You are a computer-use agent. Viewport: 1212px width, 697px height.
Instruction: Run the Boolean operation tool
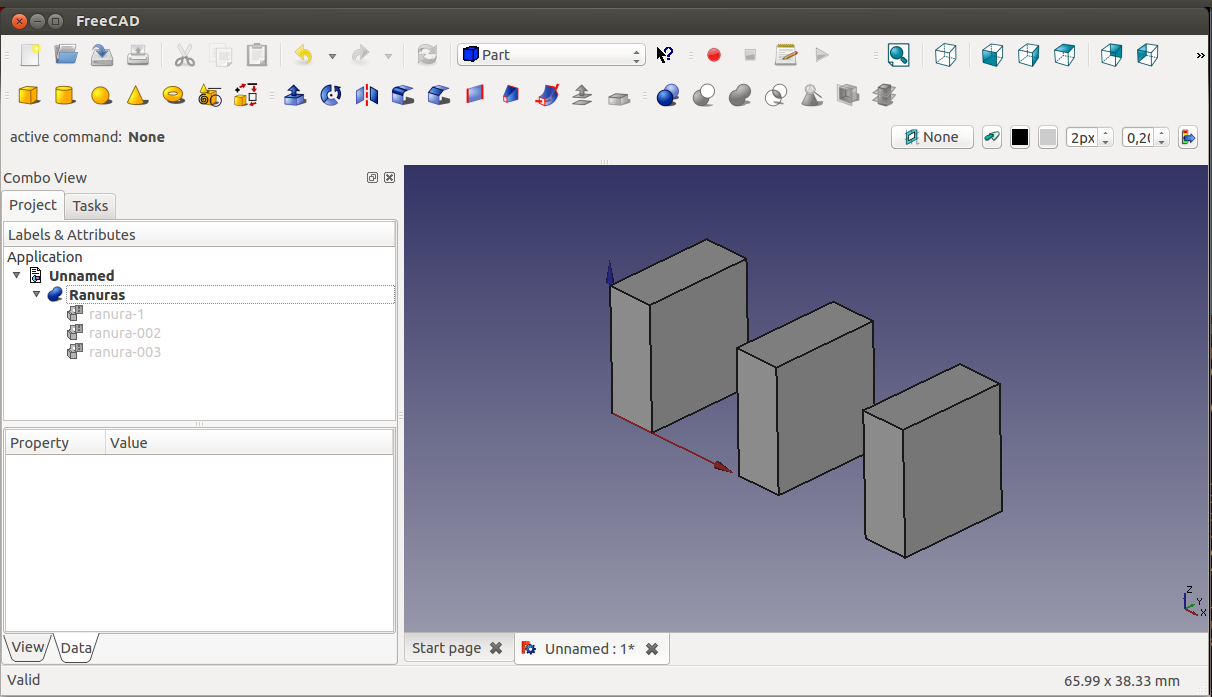click(667, 96)
